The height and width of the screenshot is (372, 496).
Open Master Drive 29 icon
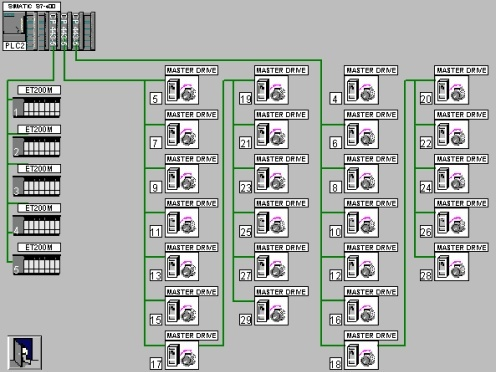click(272, 311)
